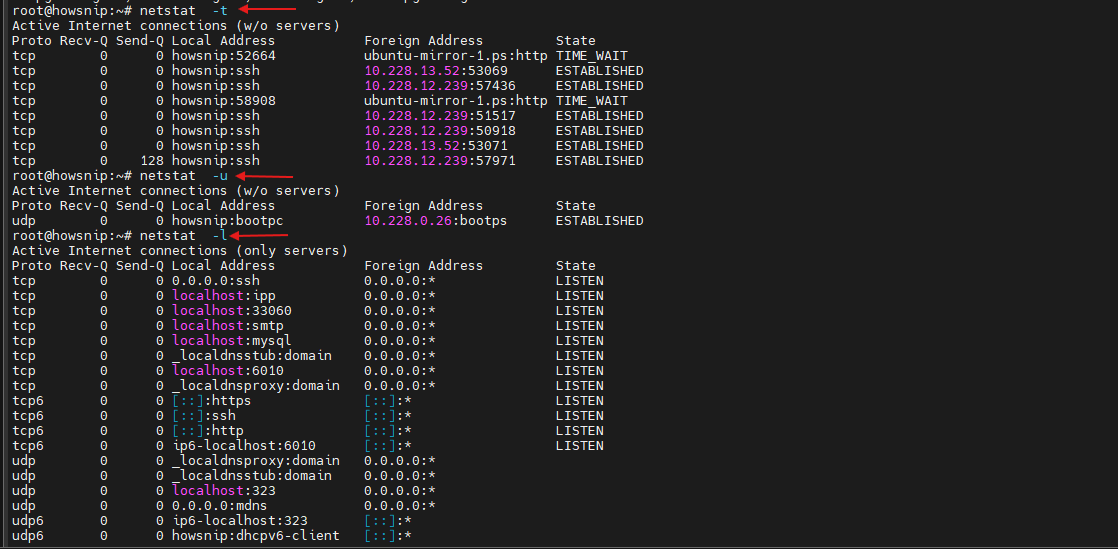This screenshot has height=549, width=1118.
Task: Click 'localhost:mysql' entry
Action: point(232,340)
